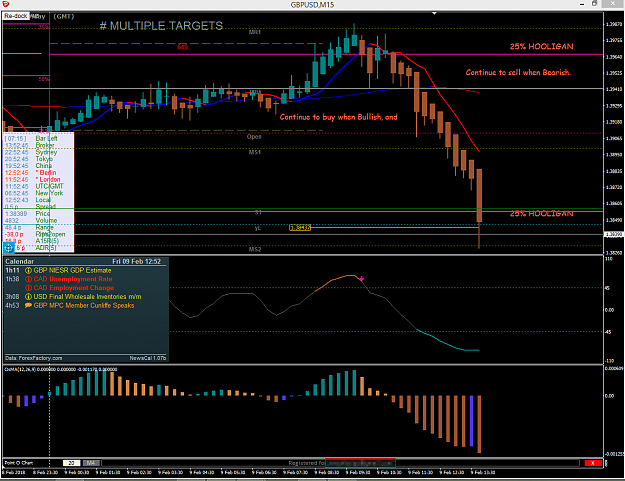The width and height of the screenshot is (625, 481).
Task: Open the application icon menu in title bar
Action: click(x=5, y=4)
